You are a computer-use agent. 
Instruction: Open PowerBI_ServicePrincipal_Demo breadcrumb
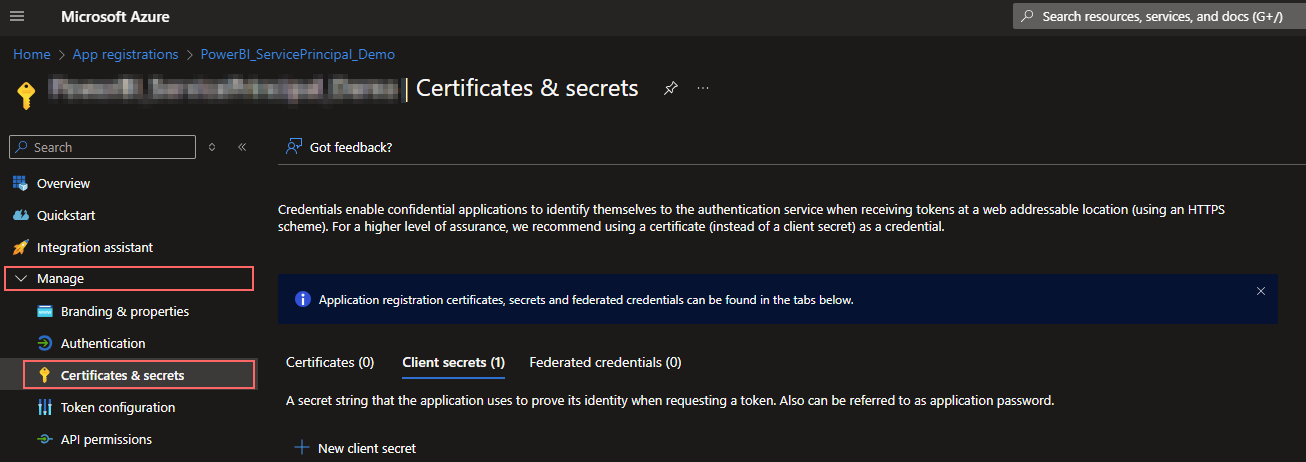298,54
